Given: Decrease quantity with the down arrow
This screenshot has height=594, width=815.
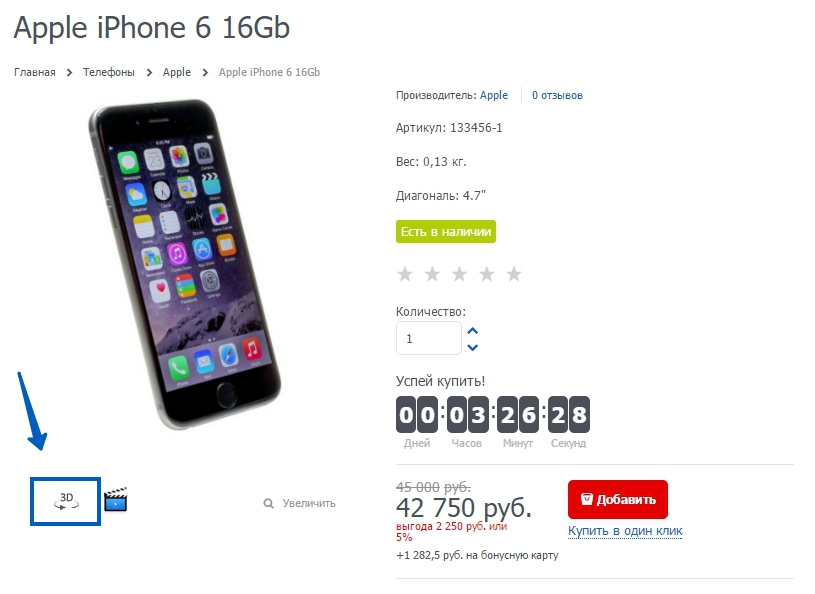Looking at the screenshot, I should [x=472, y=347].
